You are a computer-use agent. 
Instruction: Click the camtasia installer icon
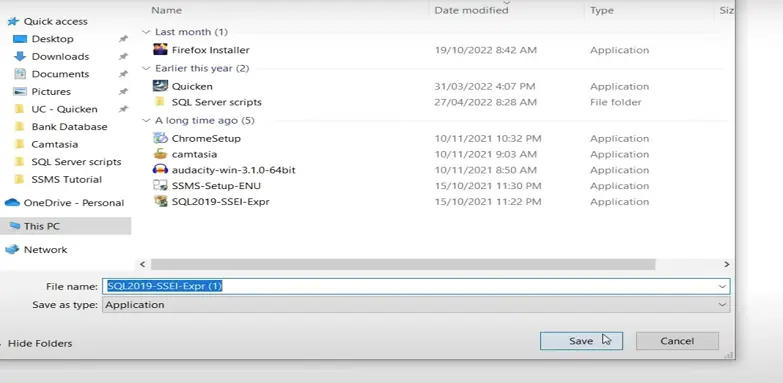160,154
